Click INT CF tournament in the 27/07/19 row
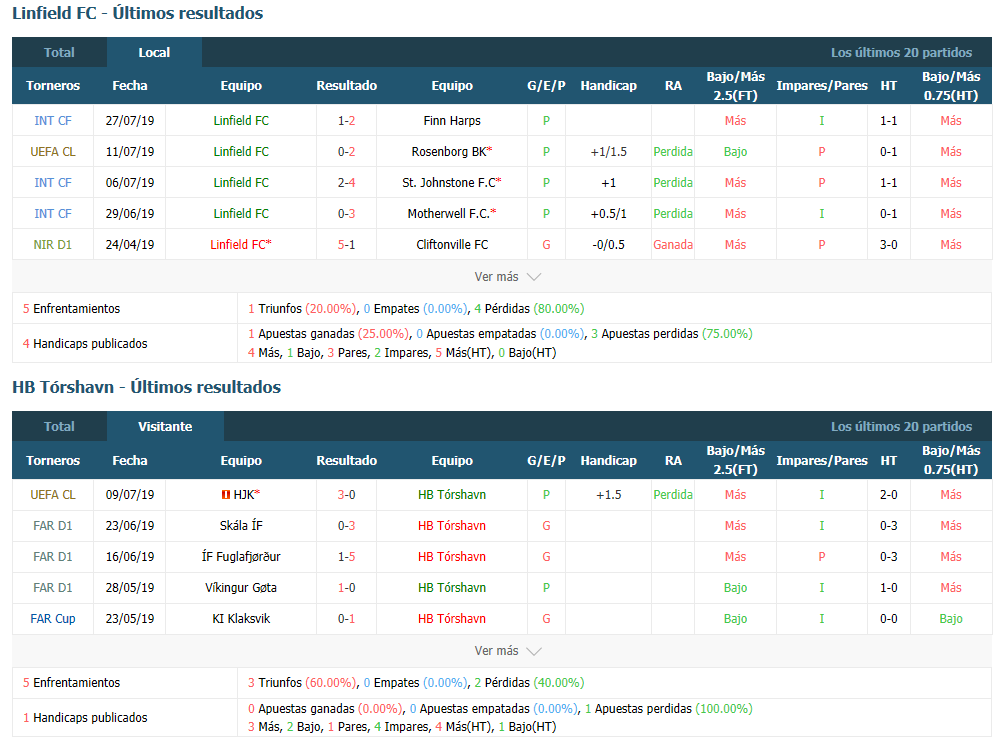Image resolution: width=995 pixels, height=739 pixels. (53, 121)
